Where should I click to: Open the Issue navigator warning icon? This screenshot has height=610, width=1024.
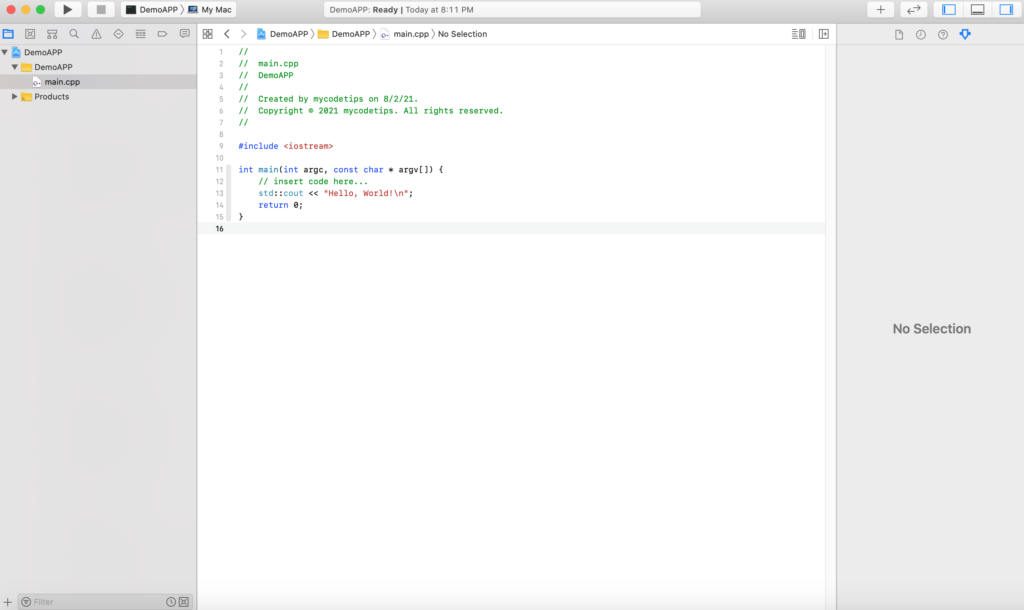click(96, 34)
